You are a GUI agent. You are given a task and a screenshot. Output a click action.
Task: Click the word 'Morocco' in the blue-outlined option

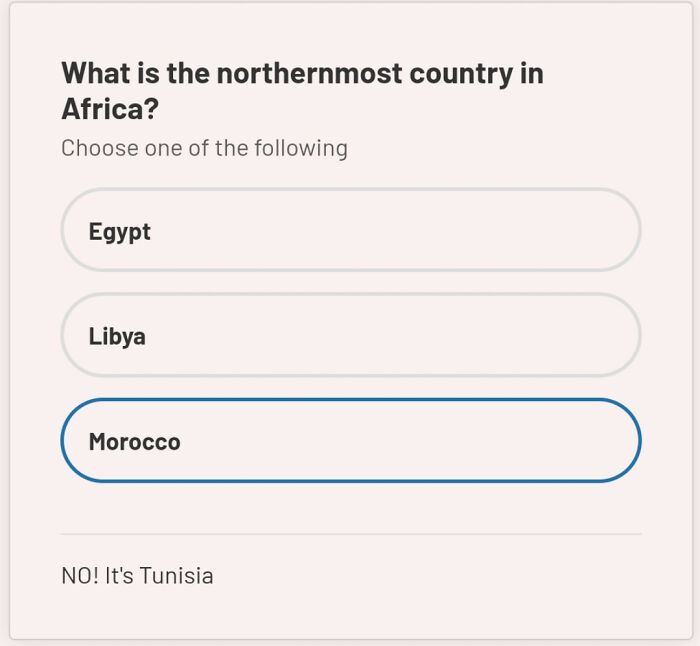[134, 442]
